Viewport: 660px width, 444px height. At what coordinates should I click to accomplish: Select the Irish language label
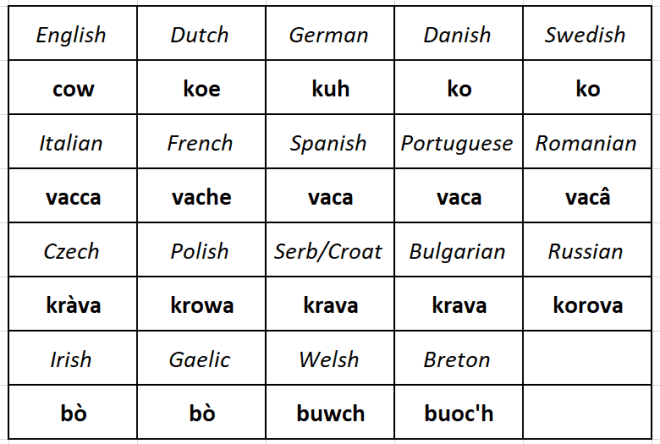tap(71, 359)
